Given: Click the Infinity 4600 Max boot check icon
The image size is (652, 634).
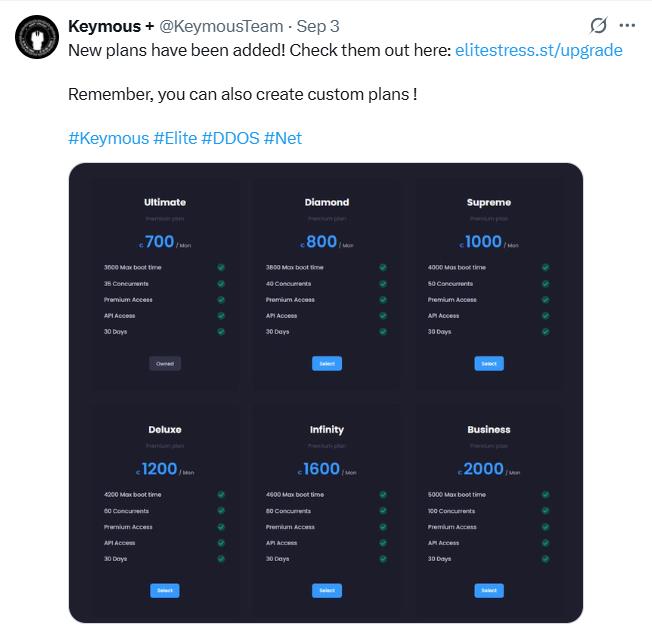Looking at the screenshot, I should point(383,495).
